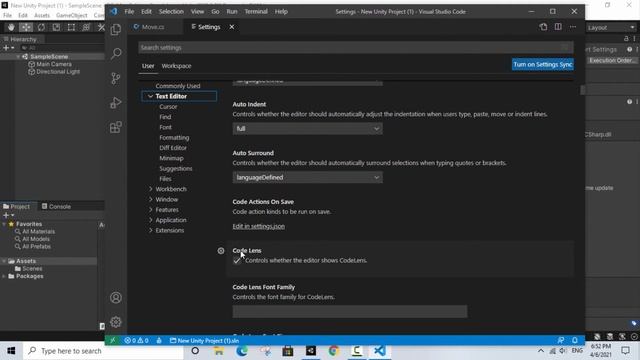This screenshot has width=640, height=360.
Task: Open the Extensions view
Action: click(x=116, y=127)
